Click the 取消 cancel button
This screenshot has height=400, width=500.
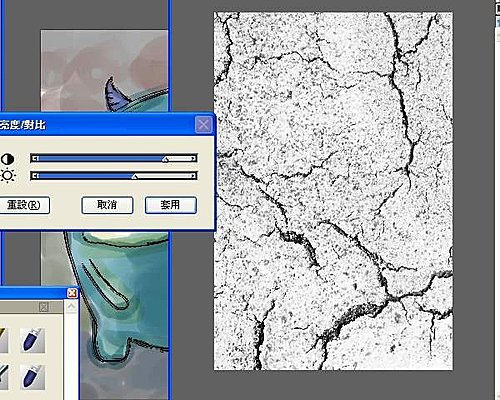coord(107,205)
